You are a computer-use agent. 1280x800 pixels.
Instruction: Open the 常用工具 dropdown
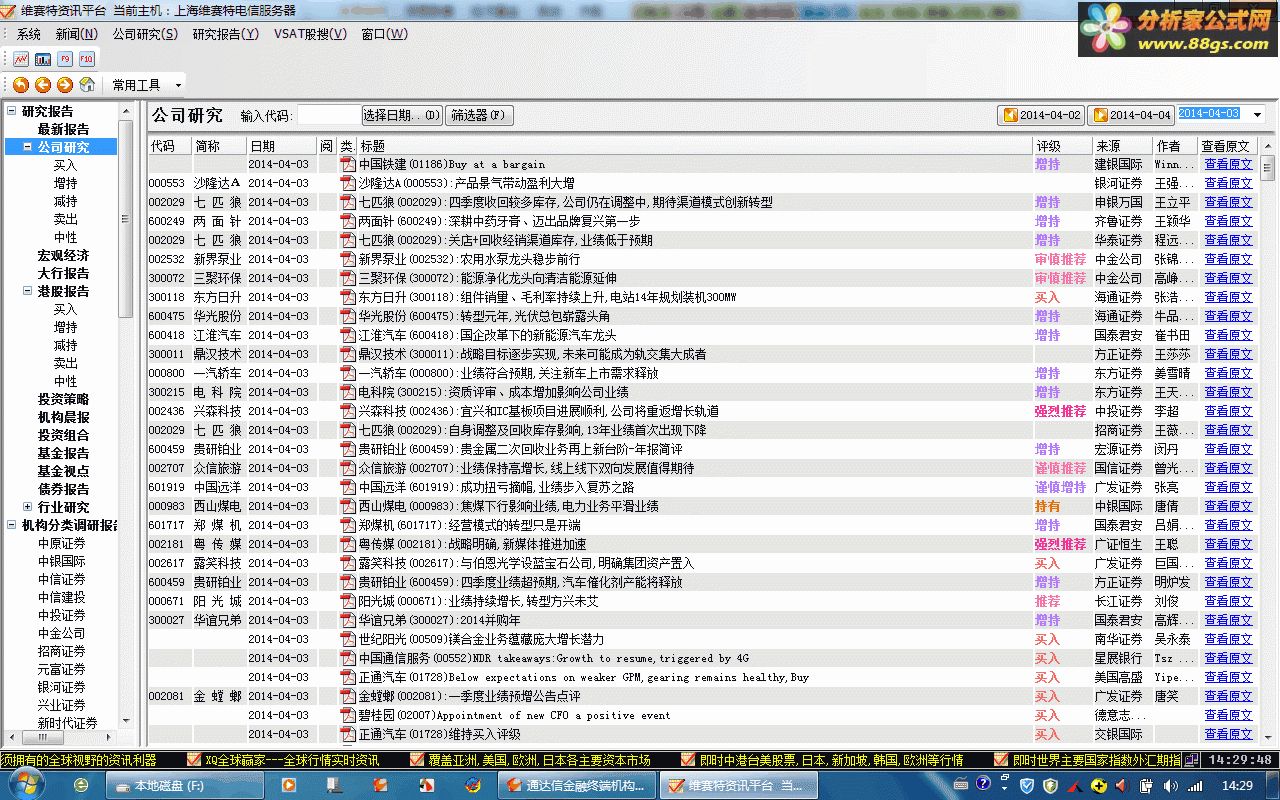click(147, 85)
